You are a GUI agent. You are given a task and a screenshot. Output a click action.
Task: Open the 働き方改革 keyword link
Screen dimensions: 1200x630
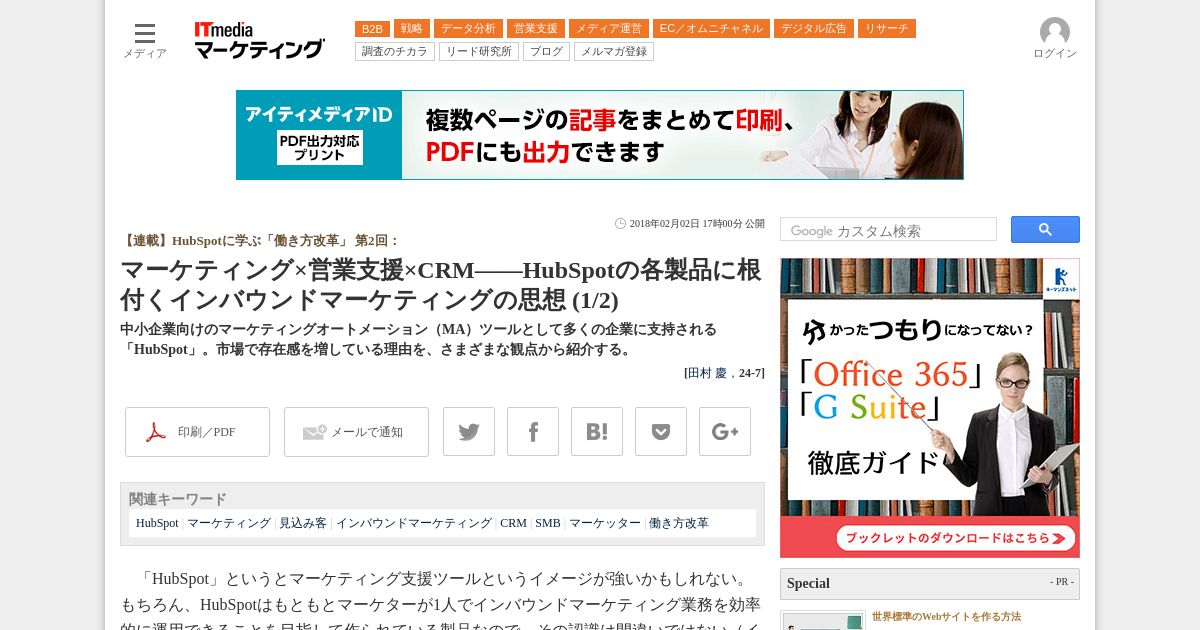click(679, 523)
